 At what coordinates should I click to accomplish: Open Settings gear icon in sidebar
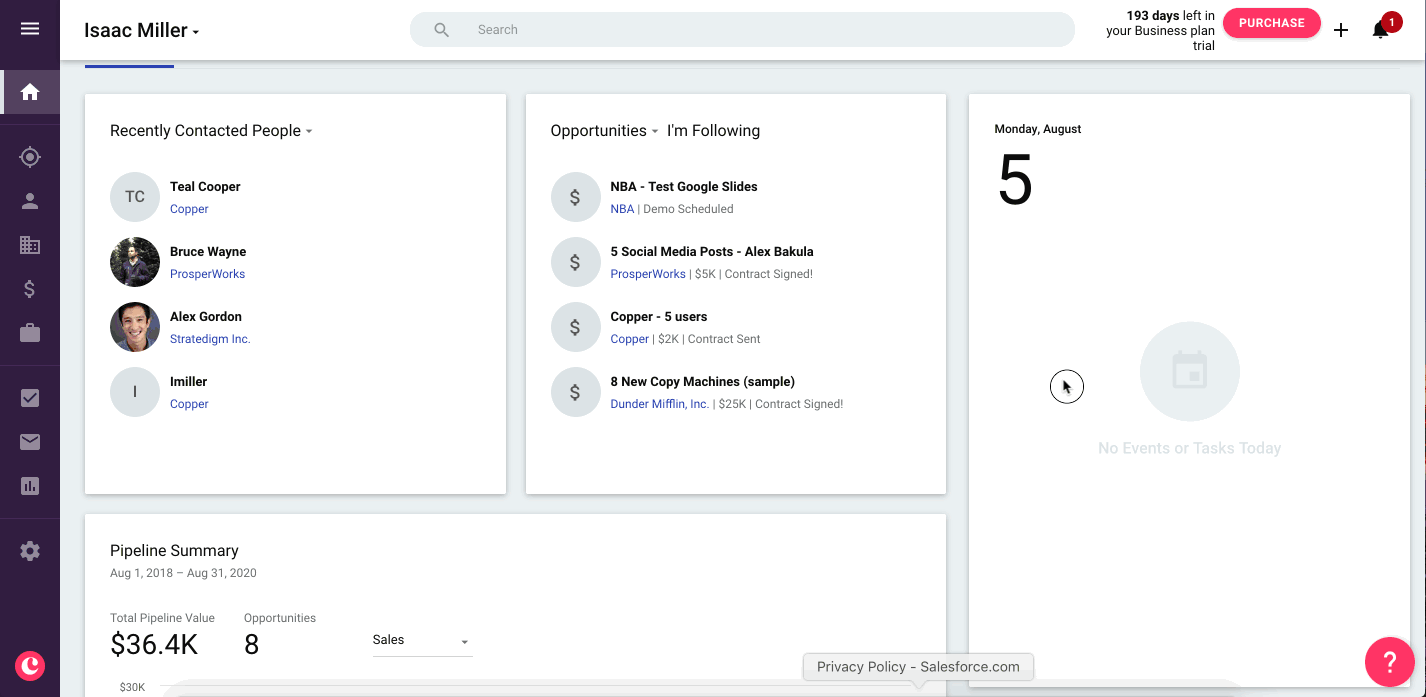pyautogui.click(x=30, y=551)
